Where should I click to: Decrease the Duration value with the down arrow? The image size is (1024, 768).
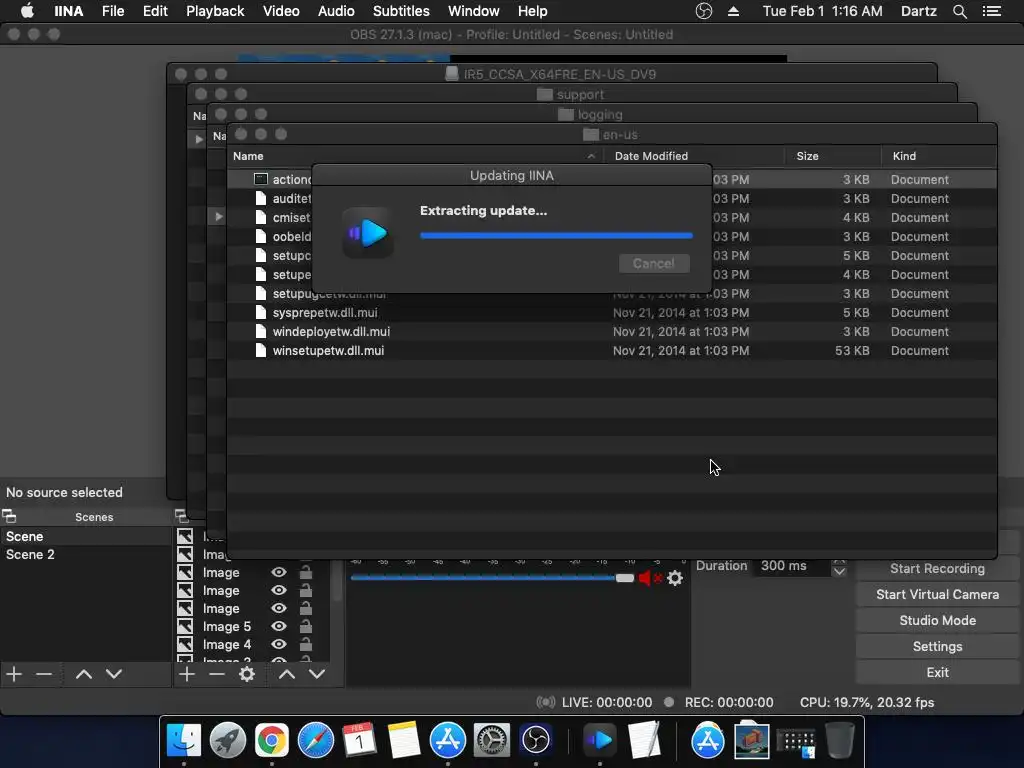pyautogui.click(x=839, y=571)
